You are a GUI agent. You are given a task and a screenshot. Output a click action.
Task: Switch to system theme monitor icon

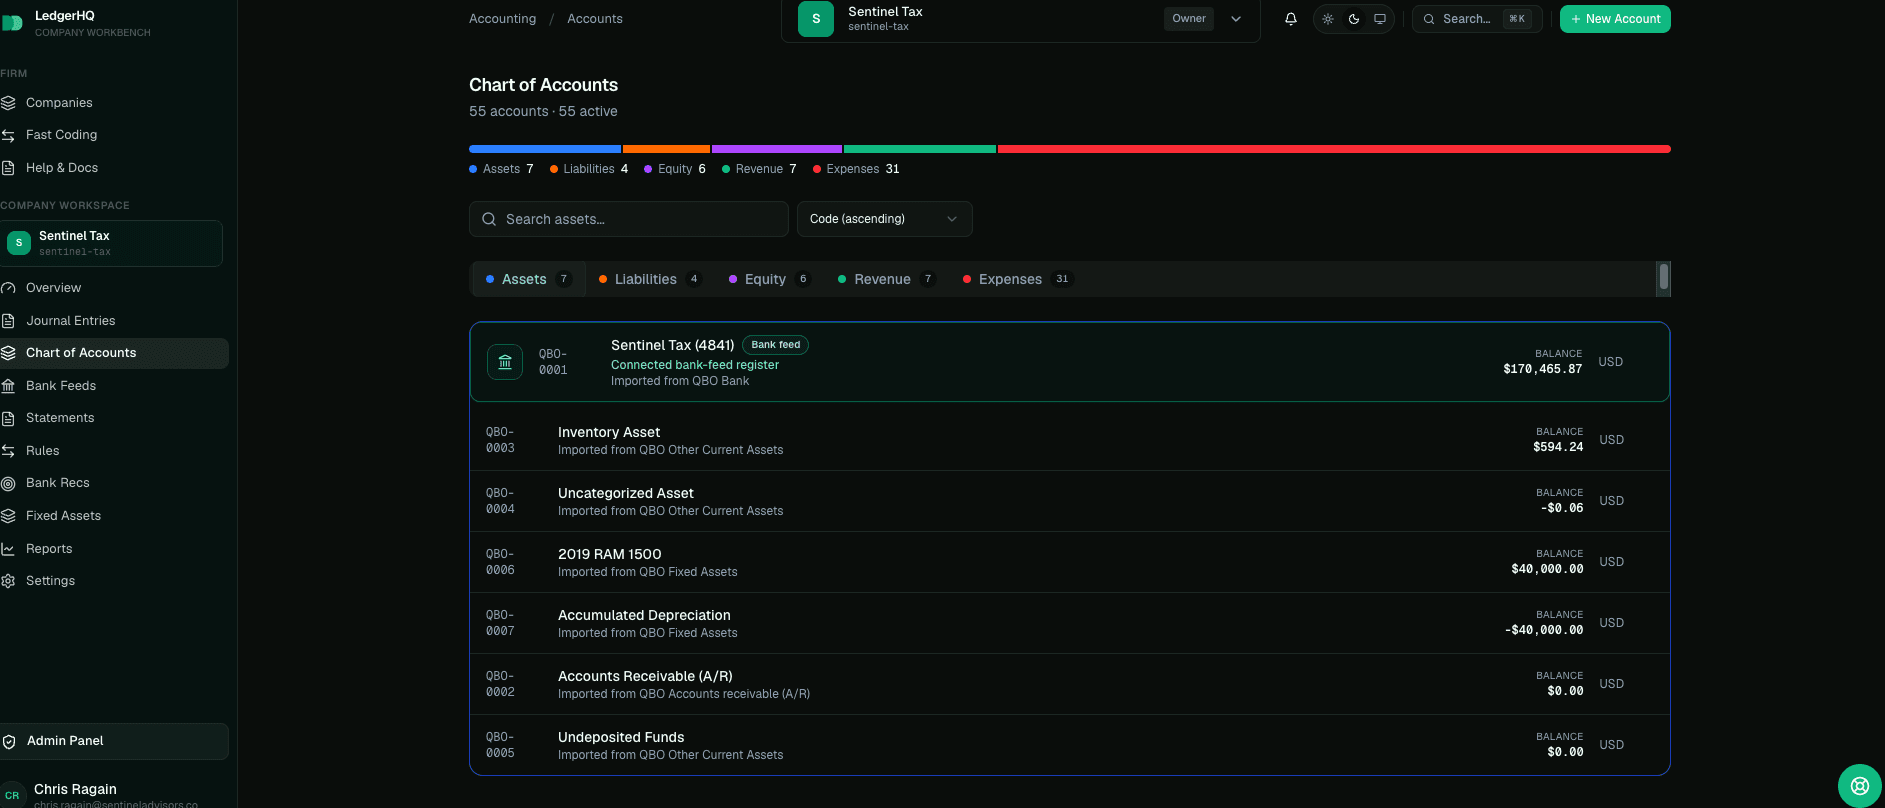pyautogui.click(x=1380, y=19)
